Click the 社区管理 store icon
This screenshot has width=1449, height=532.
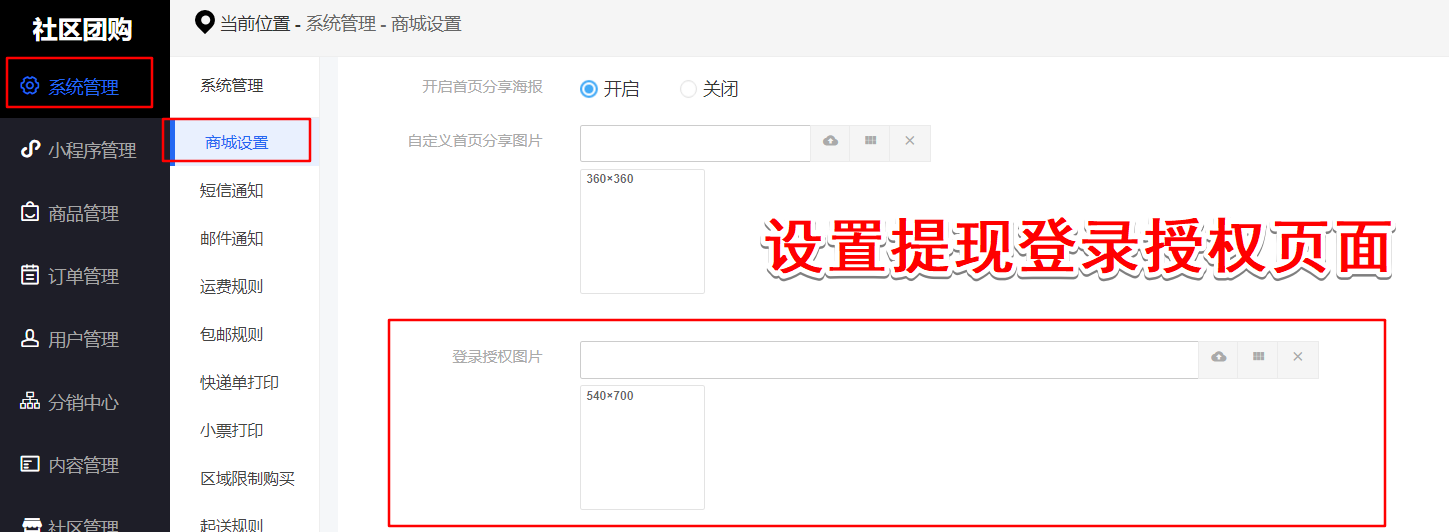click(30, 525)
